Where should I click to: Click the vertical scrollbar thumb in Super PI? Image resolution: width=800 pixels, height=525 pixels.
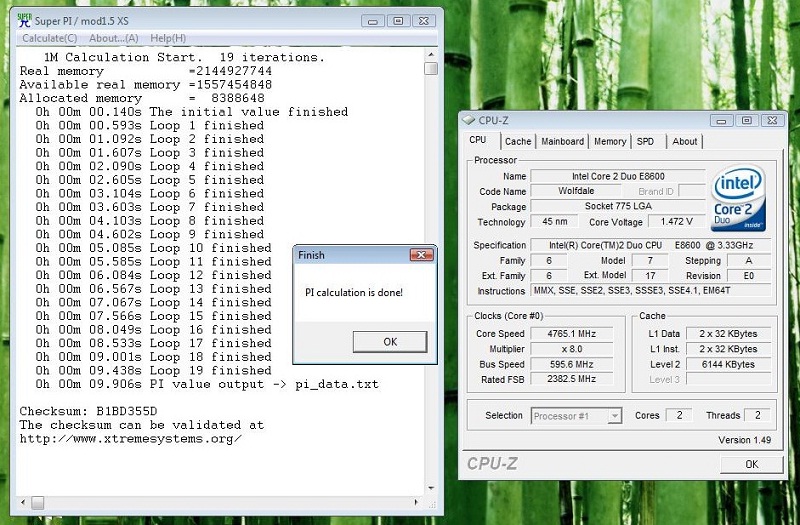click(431, 68)
